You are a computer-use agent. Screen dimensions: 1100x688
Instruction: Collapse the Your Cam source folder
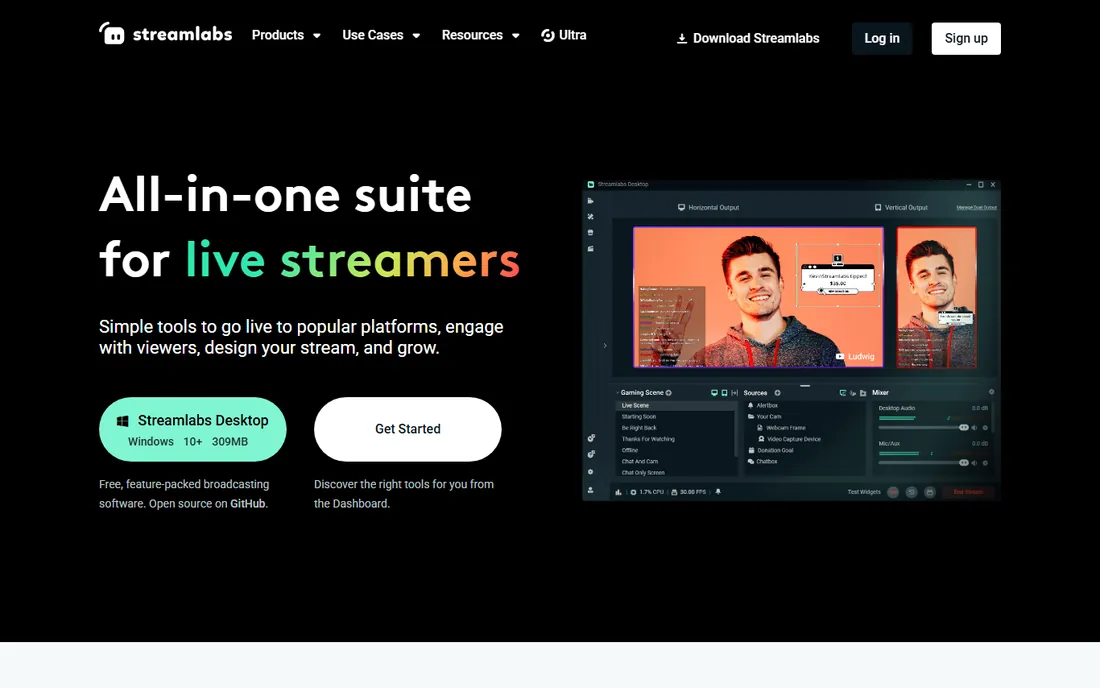[x=751, y=417]
